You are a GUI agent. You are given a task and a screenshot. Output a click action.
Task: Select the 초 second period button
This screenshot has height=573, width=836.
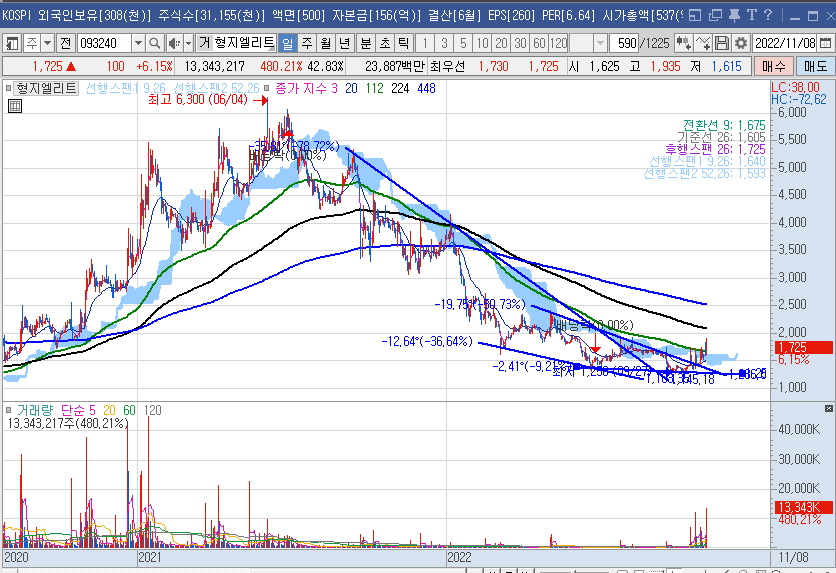385,43
